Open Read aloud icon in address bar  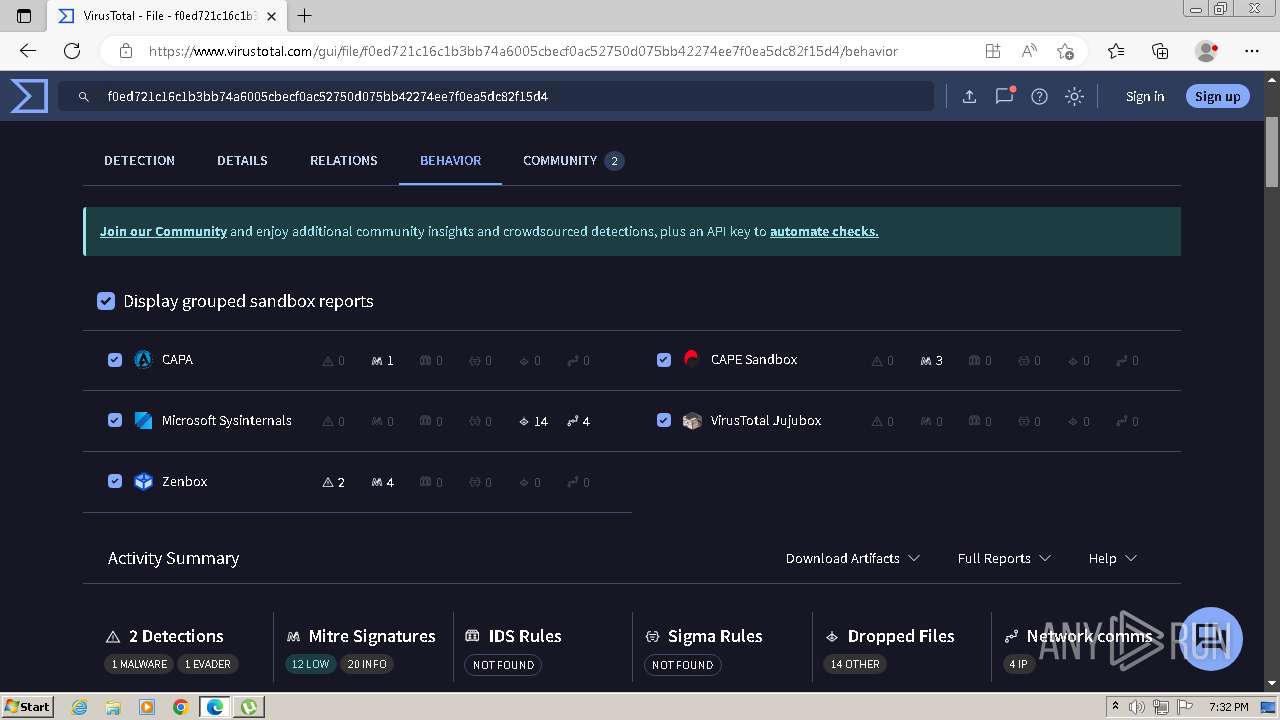1029,51
